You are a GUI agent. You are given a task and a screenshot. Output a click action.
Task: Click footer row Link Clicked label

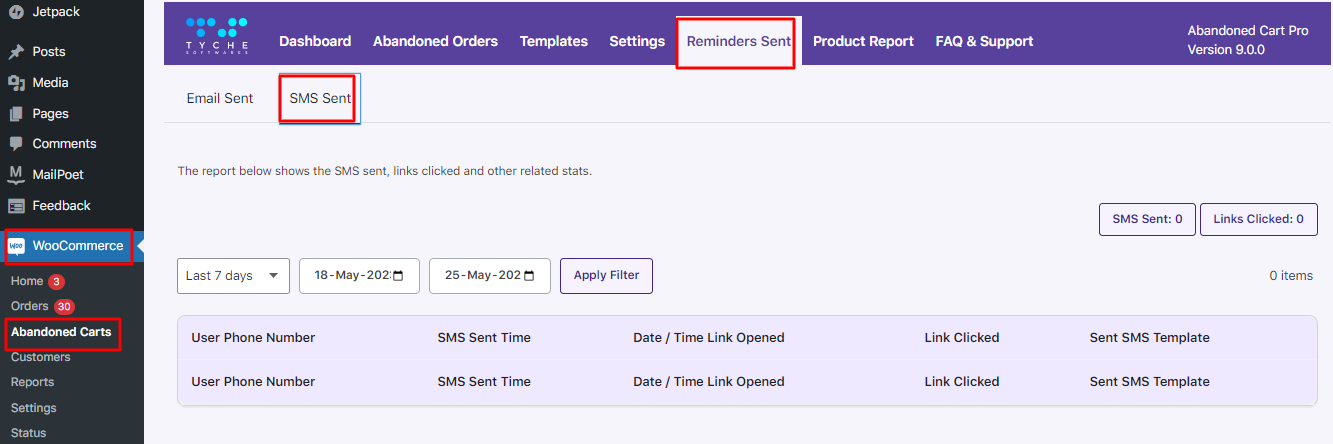click(x=962, y=381)
